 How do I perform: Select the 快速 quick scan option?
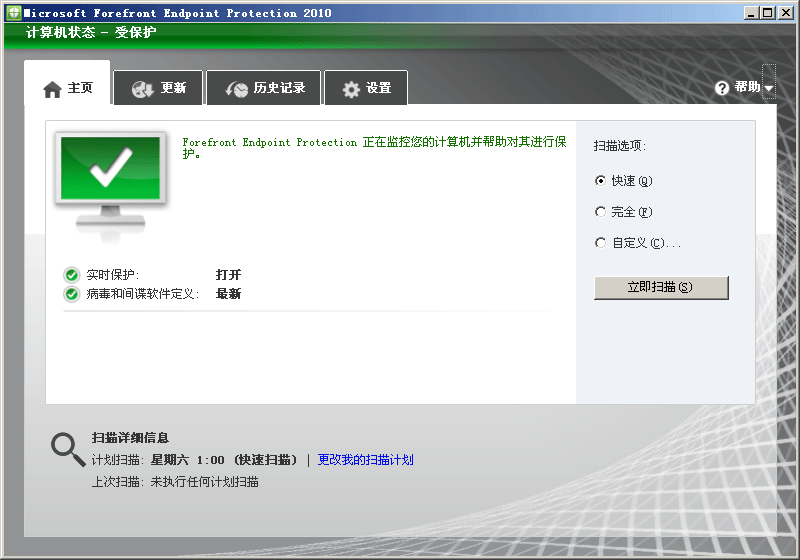600,181
